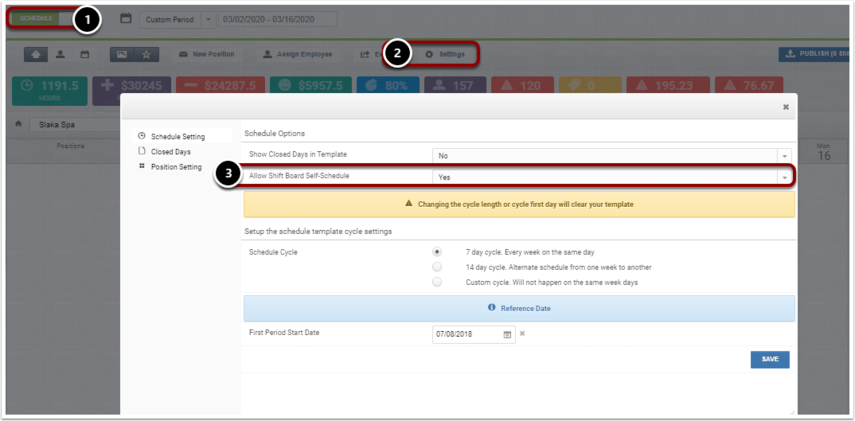Click arrow of Show Closed Days dropdown
This screenshot has width=855, height=421.
(x=784, y=156)
